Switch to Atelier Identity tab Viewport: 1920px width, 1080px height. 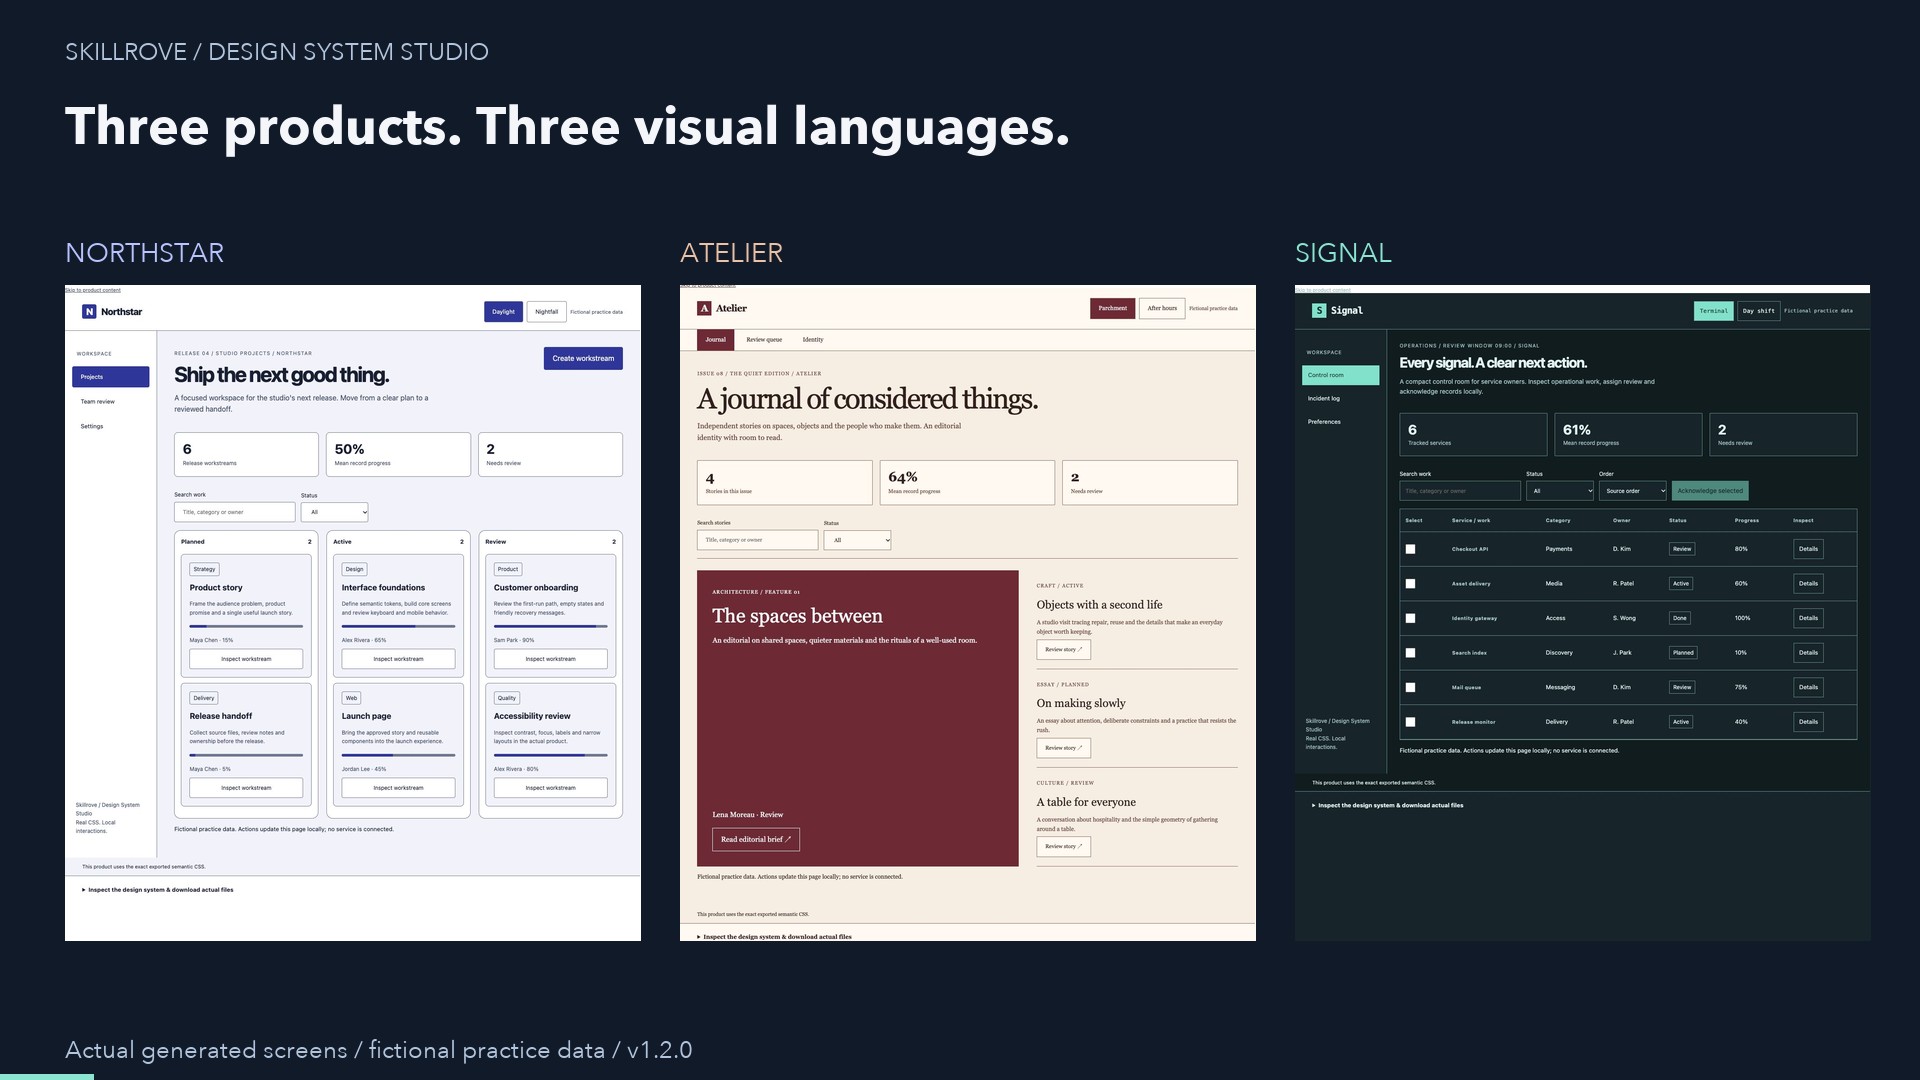click(x=813, y=340)
